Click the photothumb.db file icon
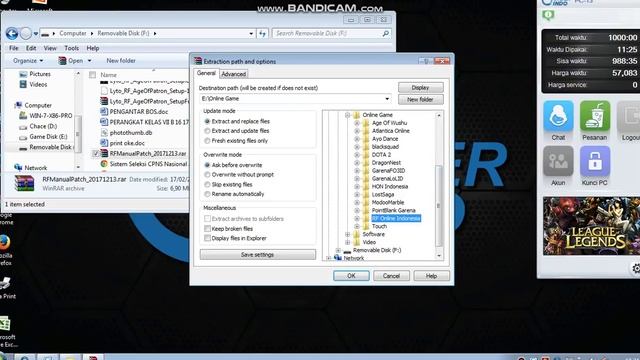This screenshot has width=640, height=360. pyautogui.click(x=104, y=133)
